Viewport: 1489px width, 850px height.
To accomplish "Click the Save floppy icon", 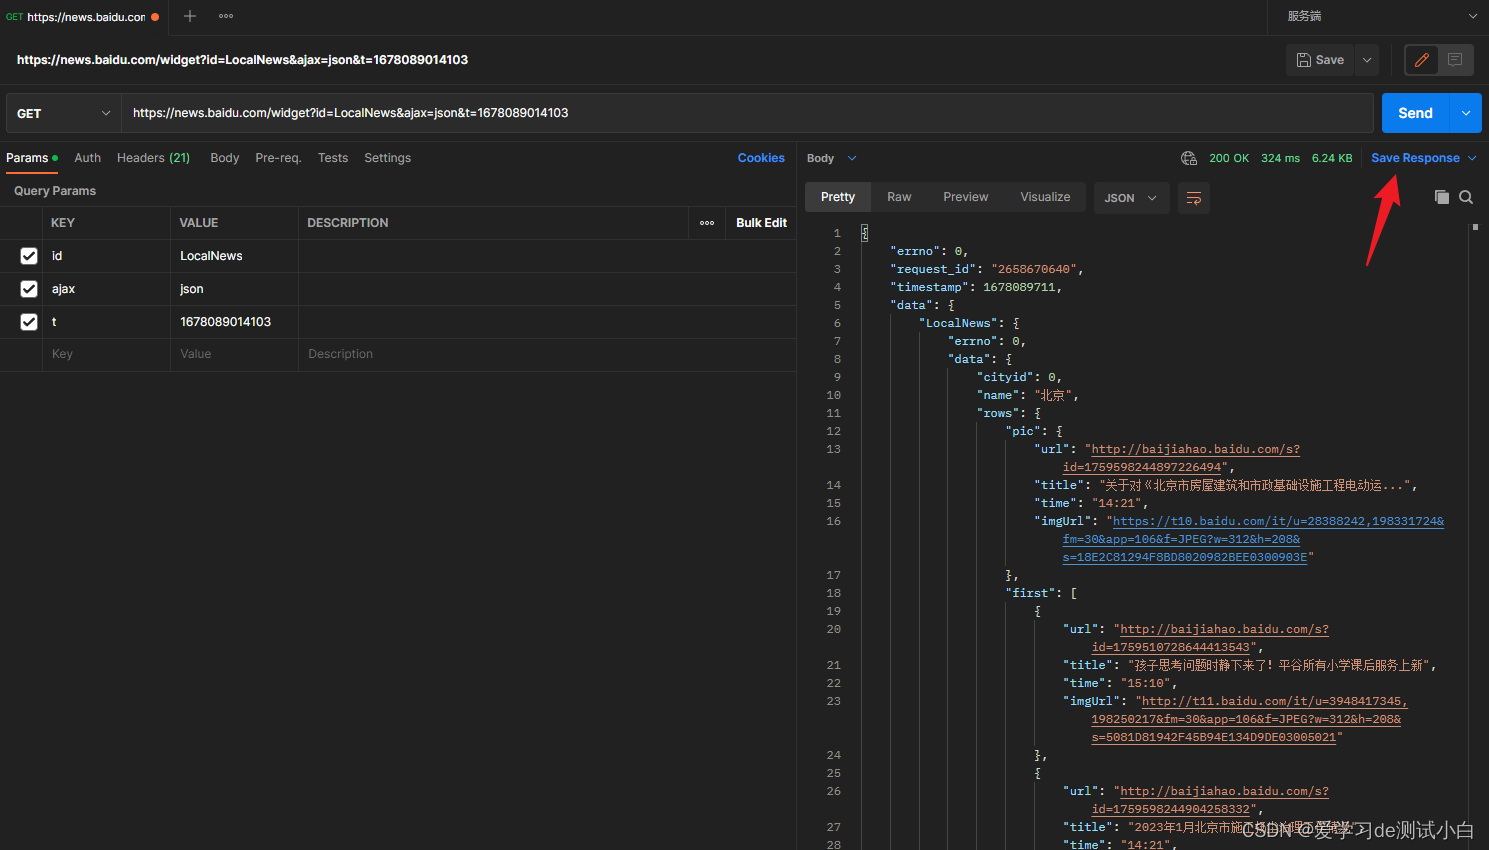I will tap(1304, 60).
